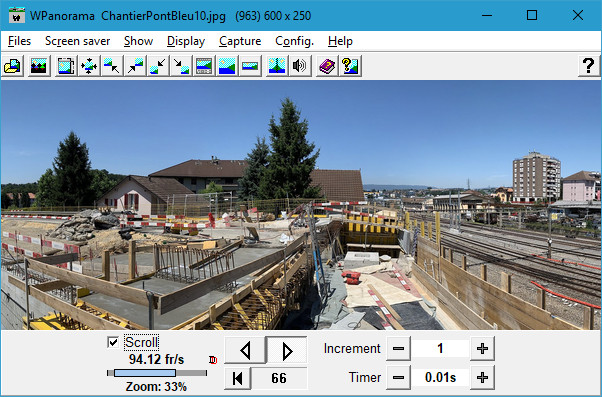
Task: Increase Increment with plus button
Action: [x=482, y=349]
